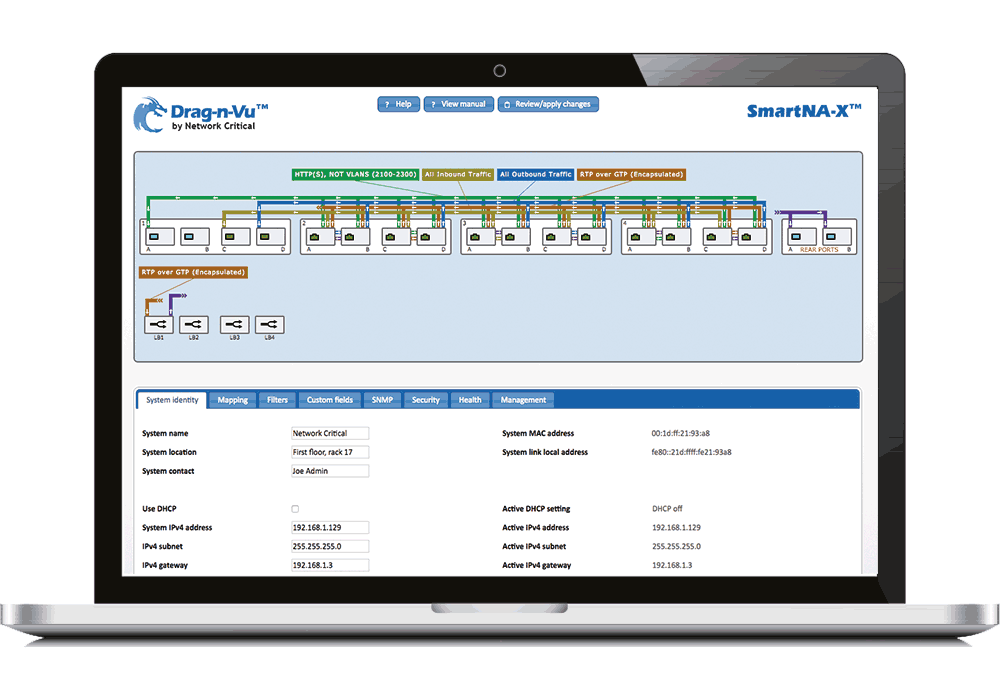This screenshot has width=1000, height=700.
Task: Select port B in module 1
Action: click(194, 237)
